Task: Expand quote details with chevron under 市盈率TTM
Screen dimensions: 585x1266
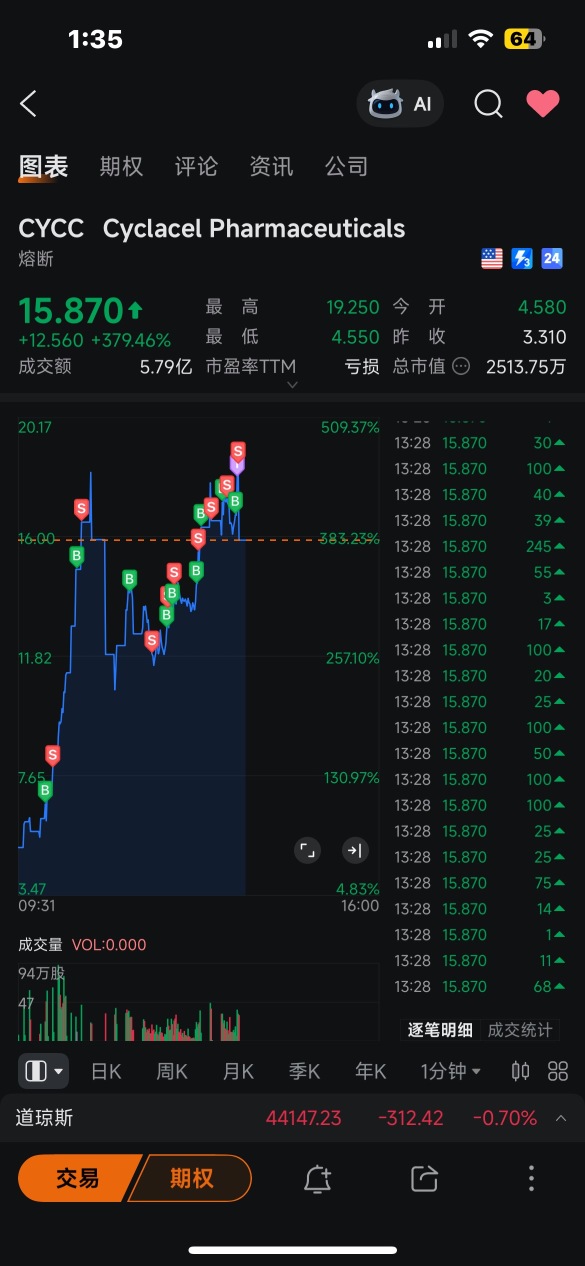Action: (x=292, y=385)
